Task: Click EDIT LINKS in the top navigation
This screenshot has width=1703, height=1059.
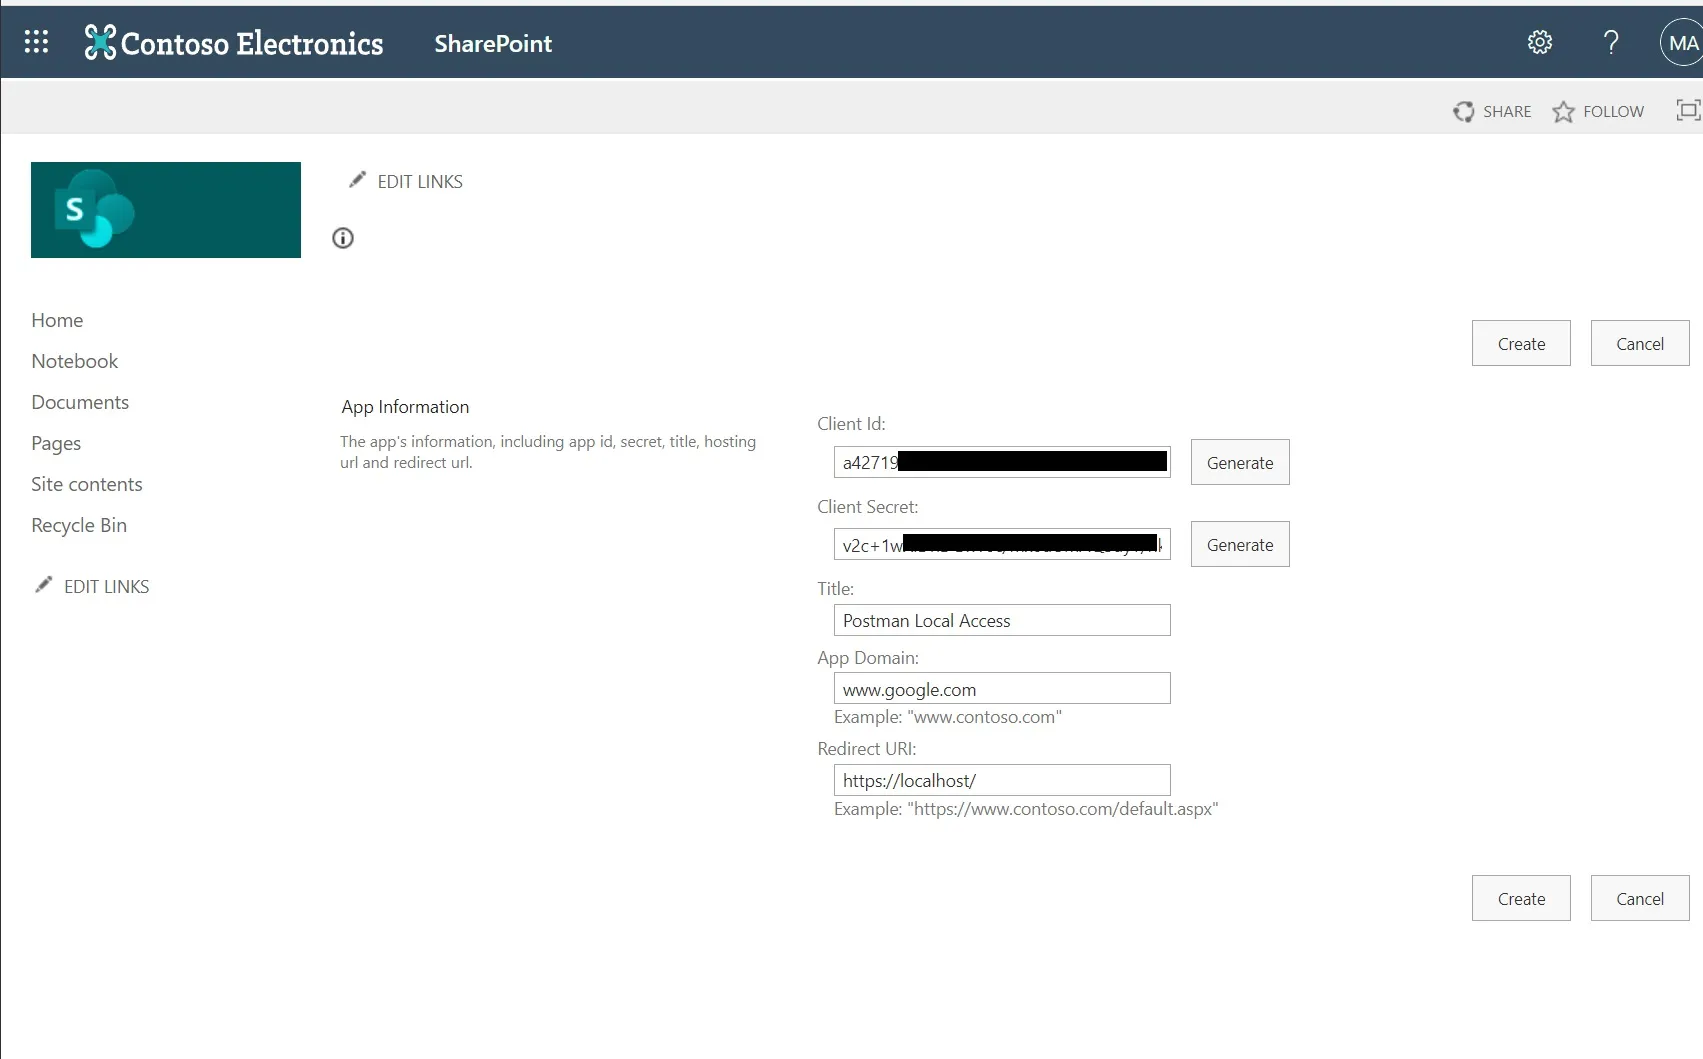Action: (406, 181)
